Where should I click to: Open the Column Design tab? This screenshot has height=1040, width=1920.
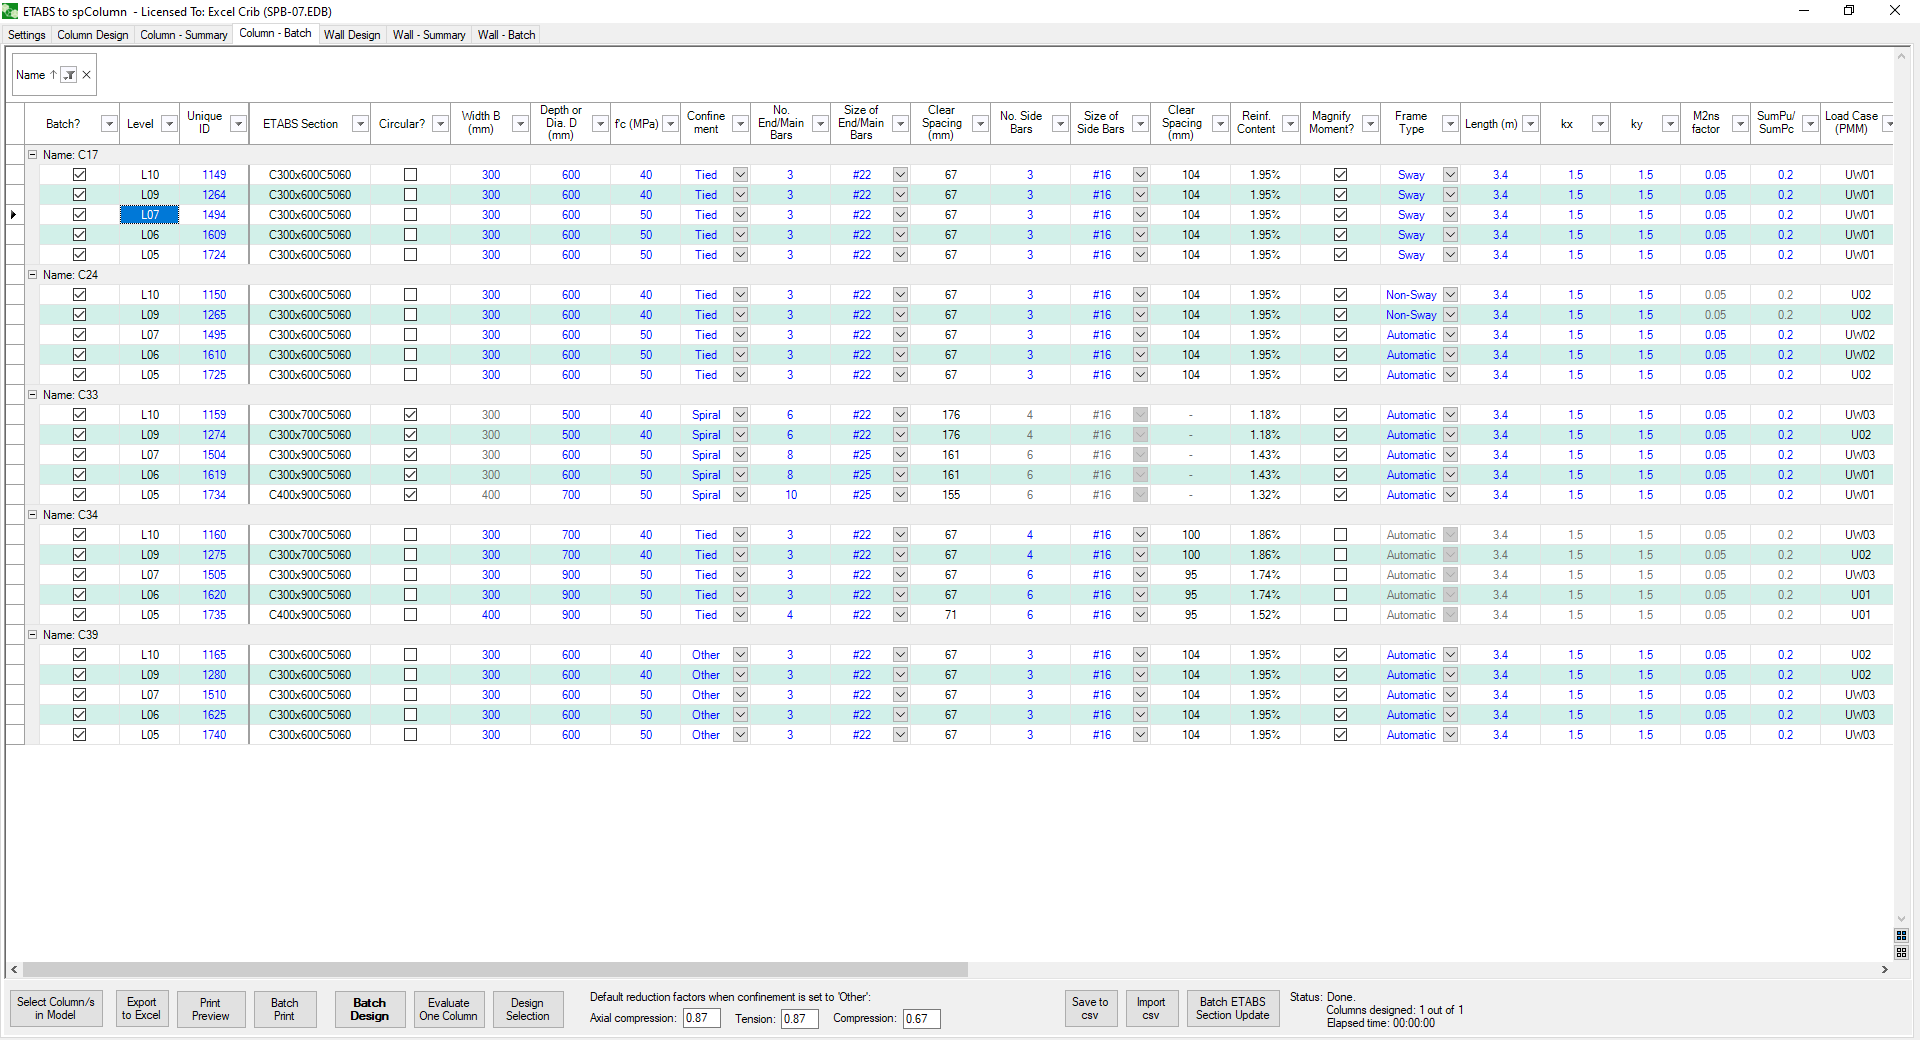pos(92,35)
